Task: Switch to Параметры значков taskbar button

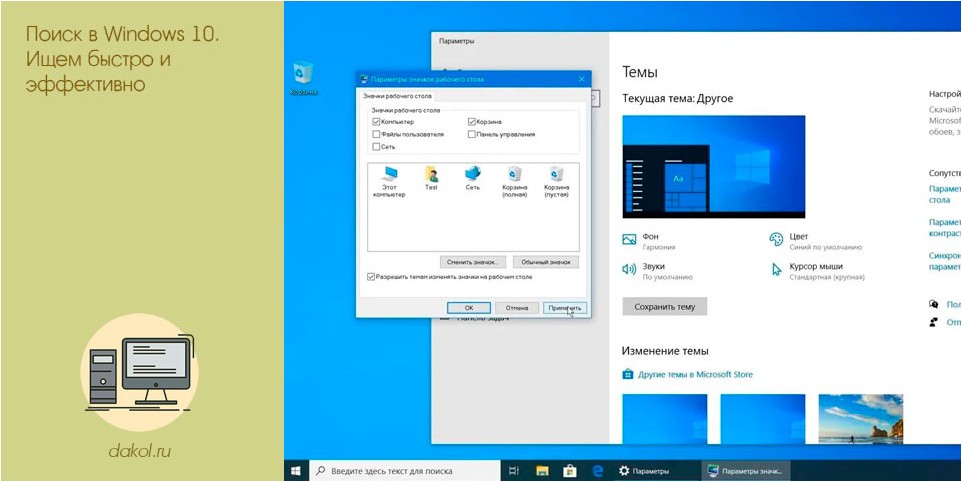Action: (x=745, y=471)
